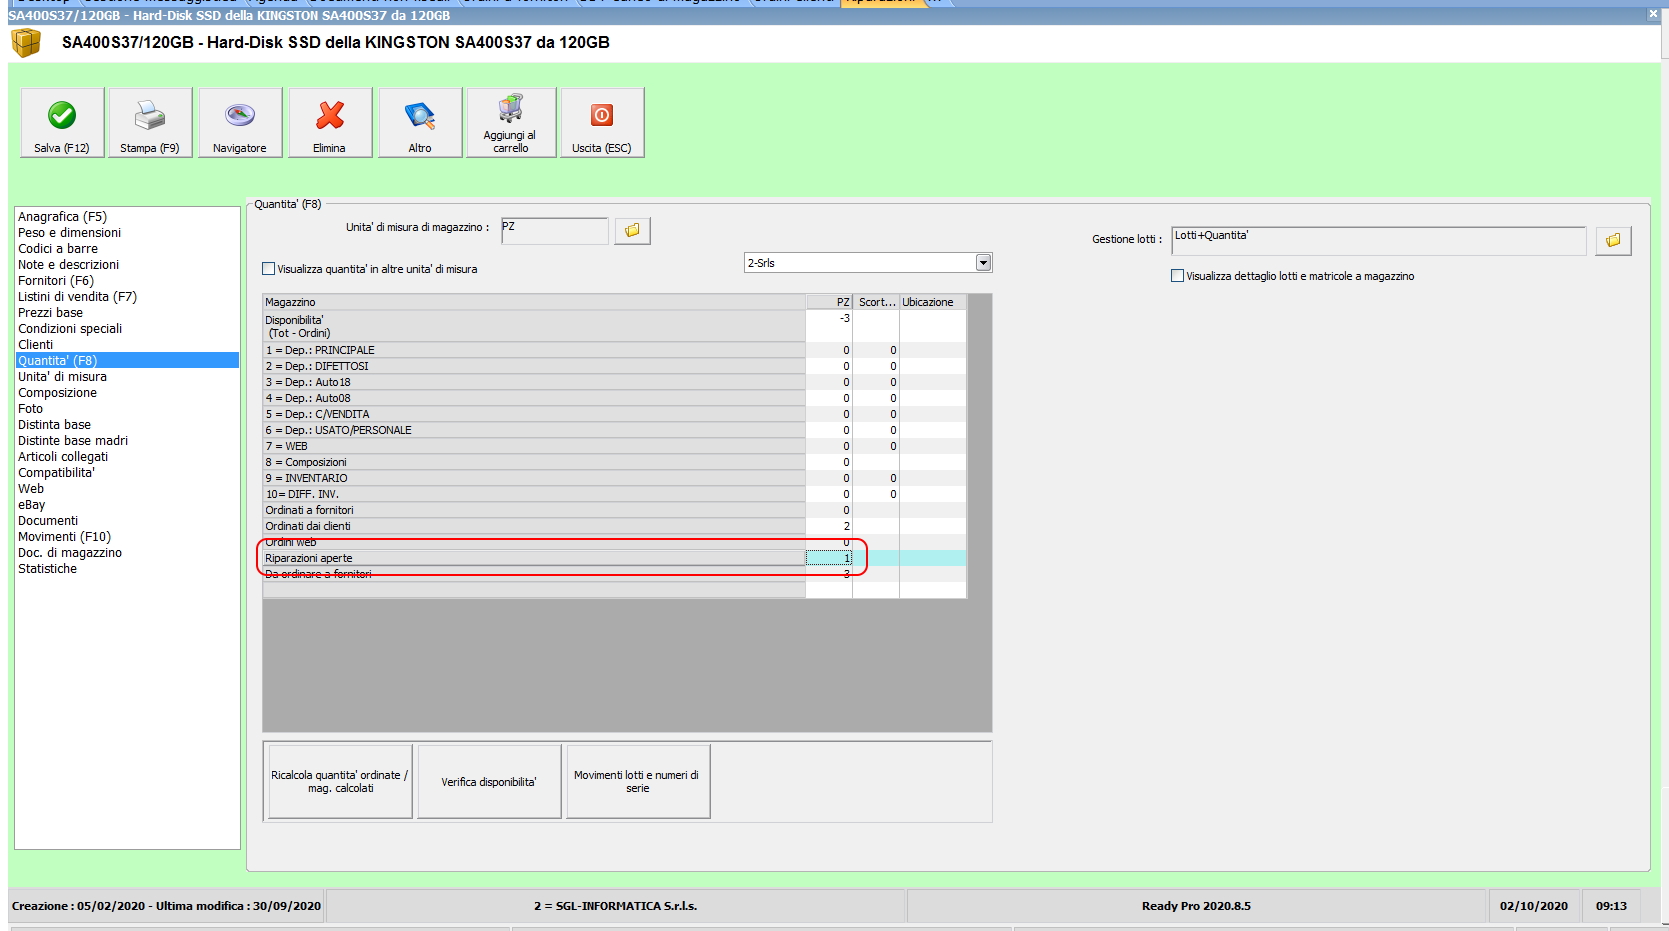This screenshot has height=931, width=1669.
Task: Select Peso e dimensioni section
Action: click(69, 232)
